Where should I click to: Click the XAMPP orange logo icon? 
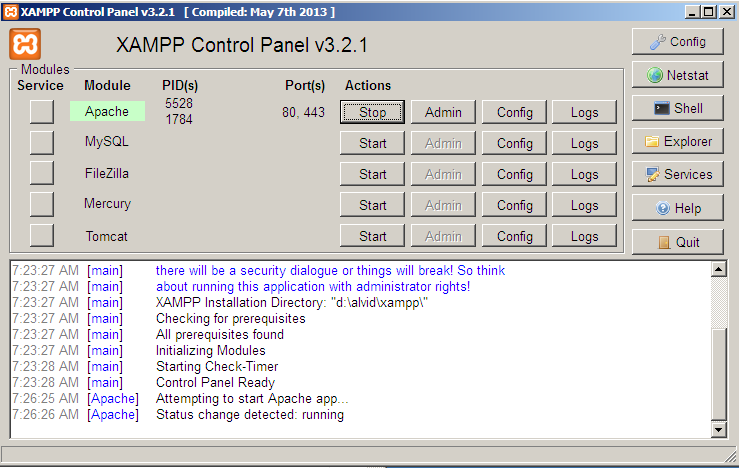(25, 44)
